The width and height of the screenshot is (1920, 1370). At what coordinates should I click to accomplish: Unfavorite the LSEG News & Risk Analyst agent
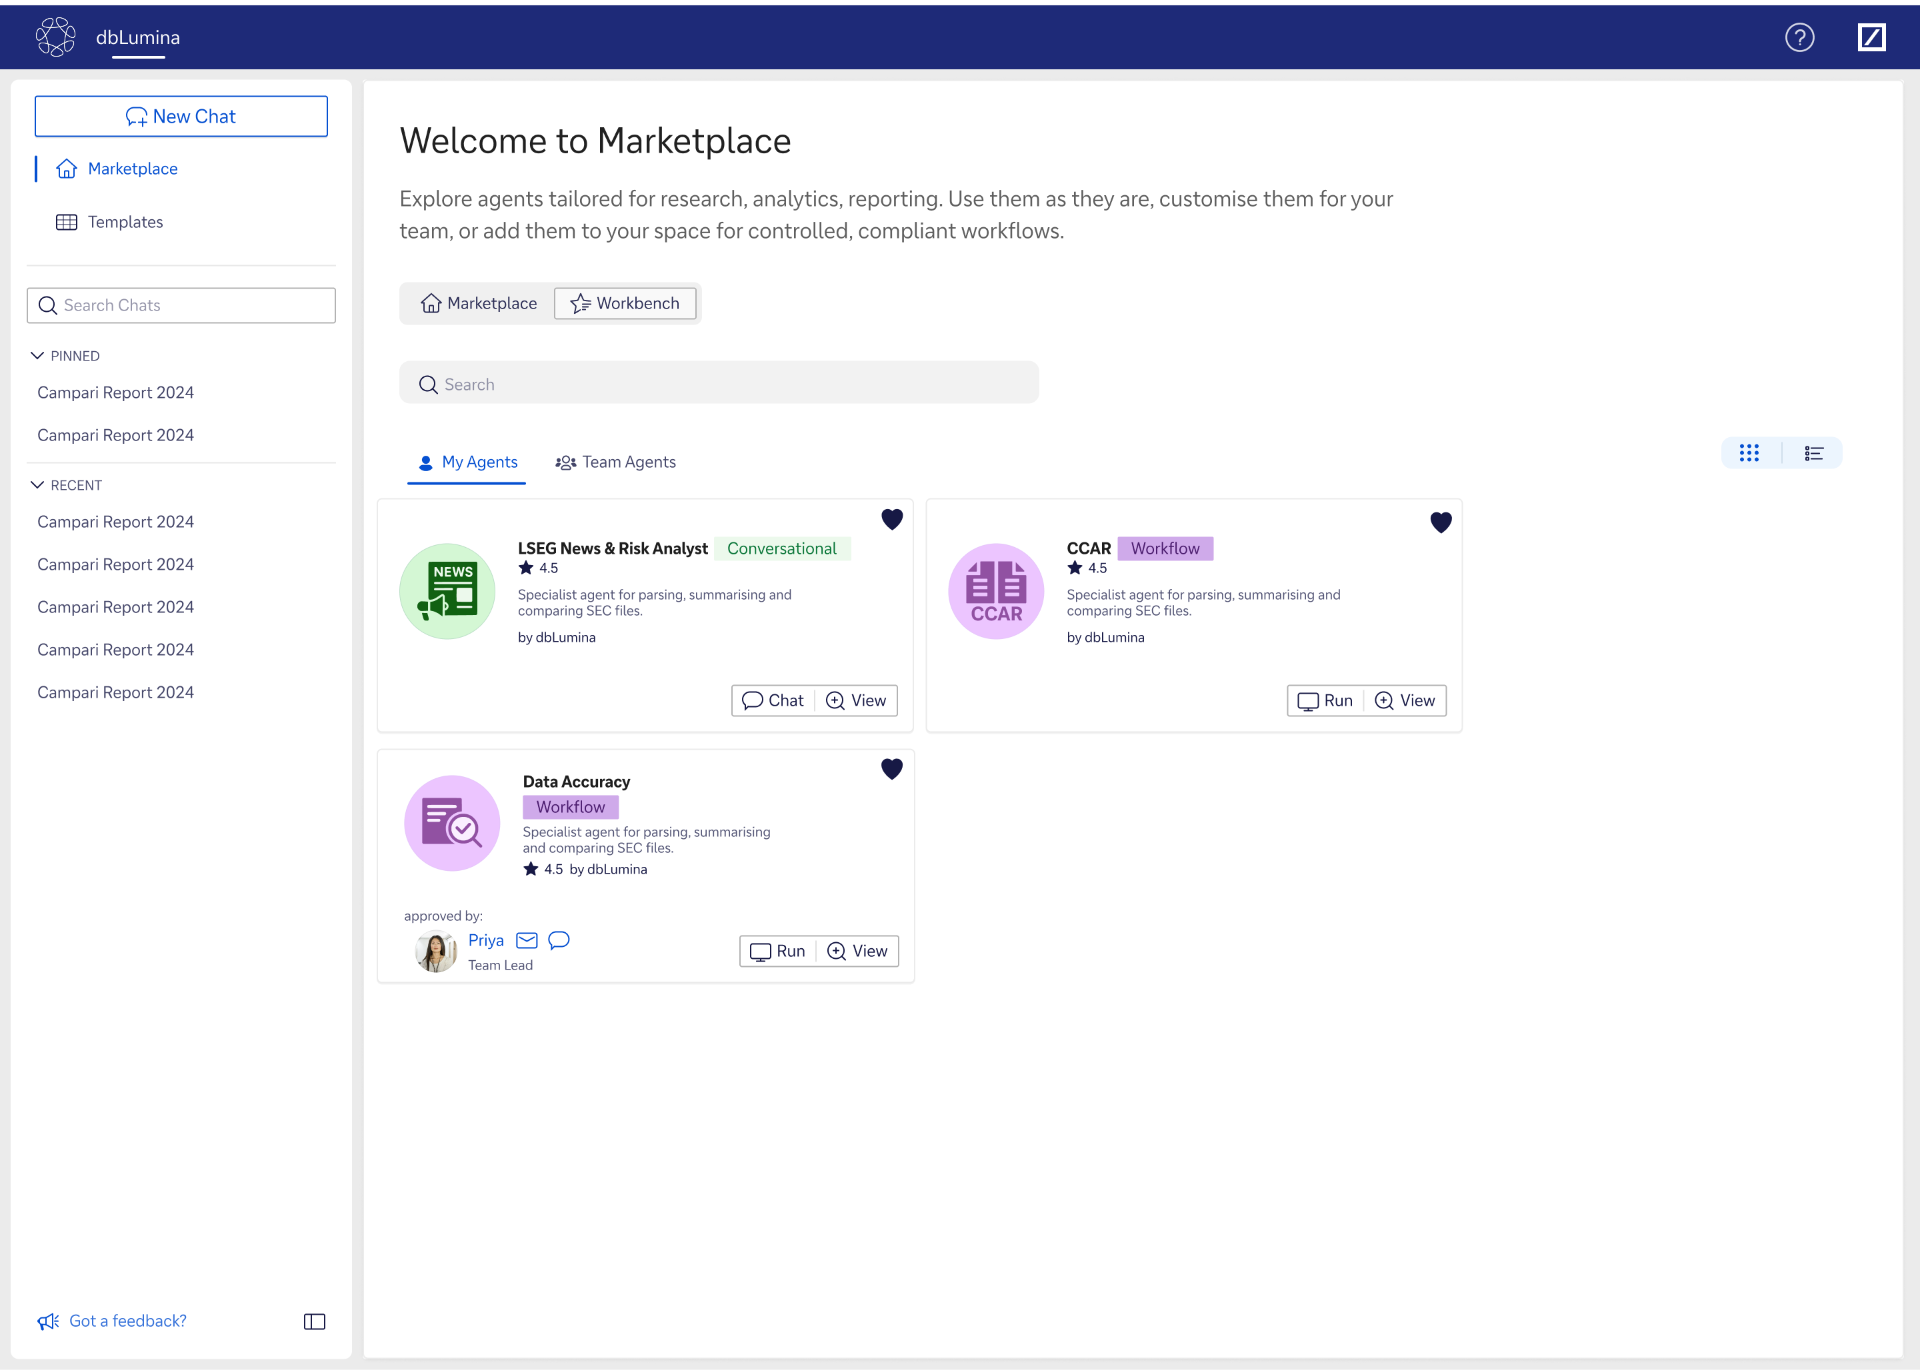point(892,519)
